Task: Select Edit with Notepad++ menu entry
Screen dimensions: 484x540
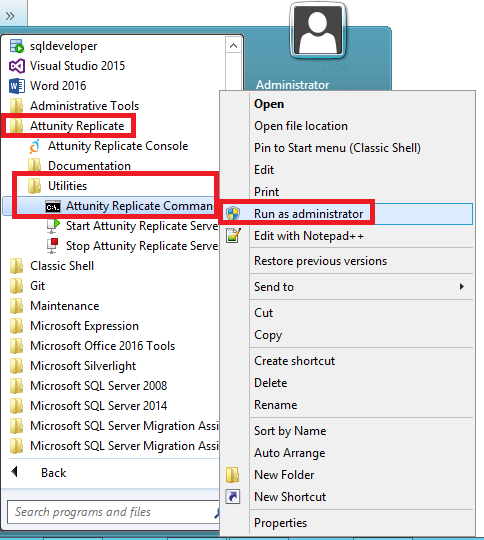Action: (x=309, y=236)
